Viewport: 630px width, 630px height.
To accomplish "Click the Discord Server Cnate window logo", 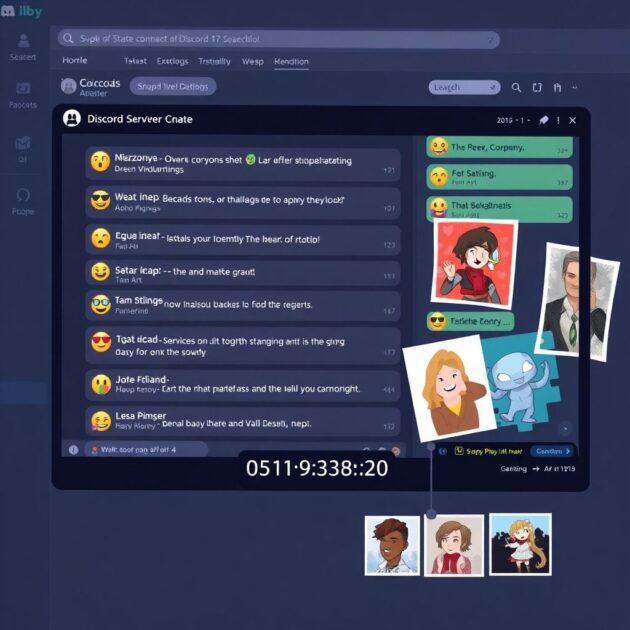I will coord(72,119).
